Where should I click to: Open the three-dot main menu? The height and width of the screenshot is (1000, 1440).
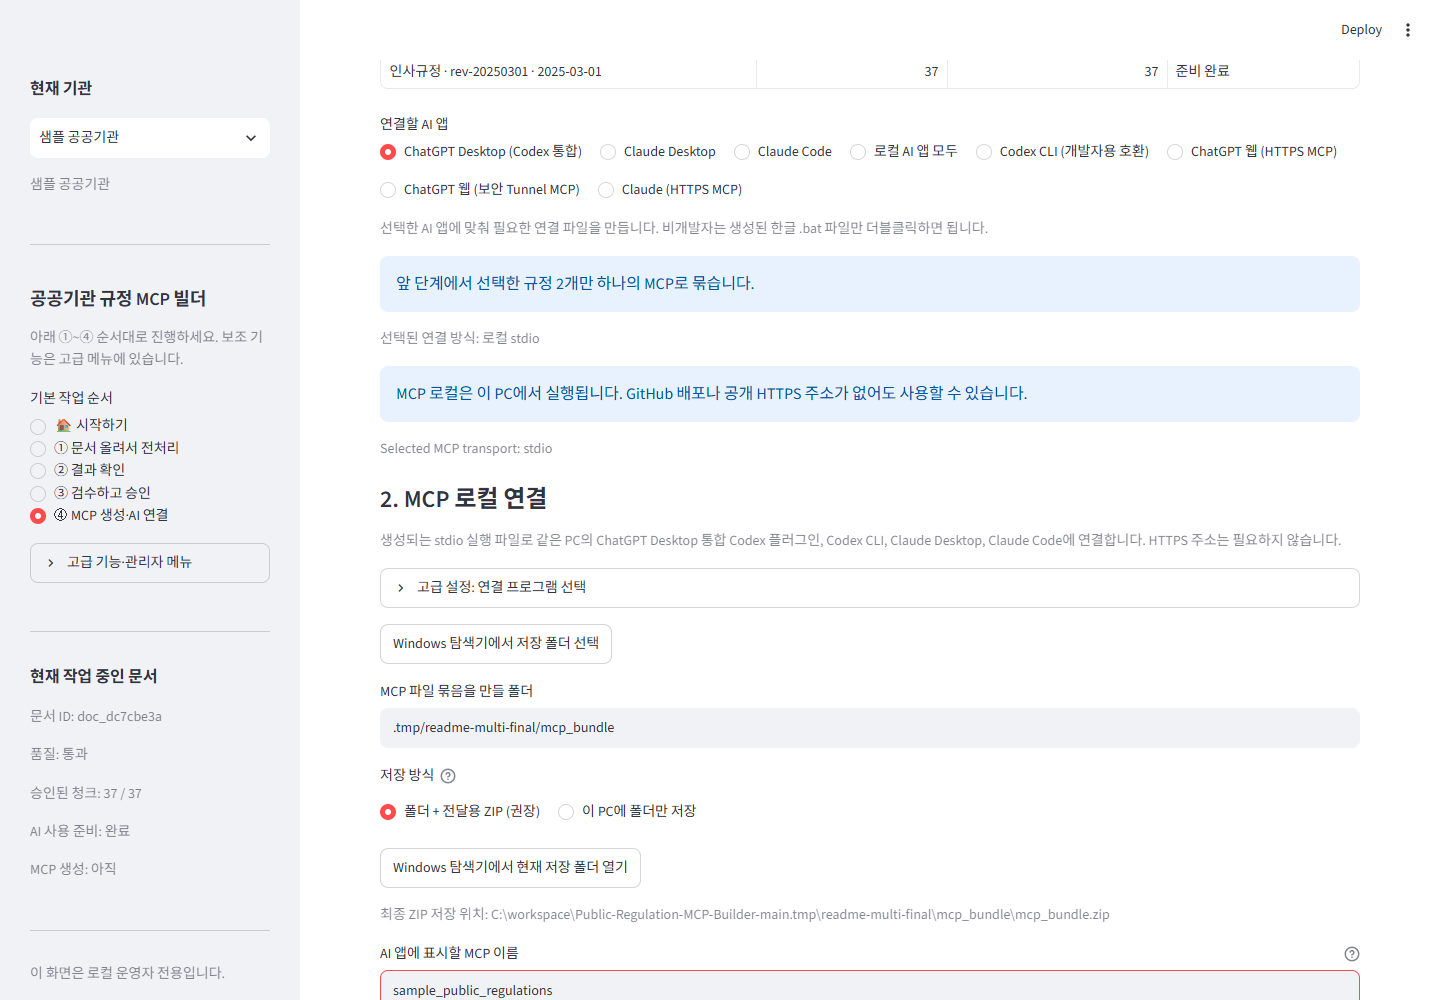pos(1407,30)
